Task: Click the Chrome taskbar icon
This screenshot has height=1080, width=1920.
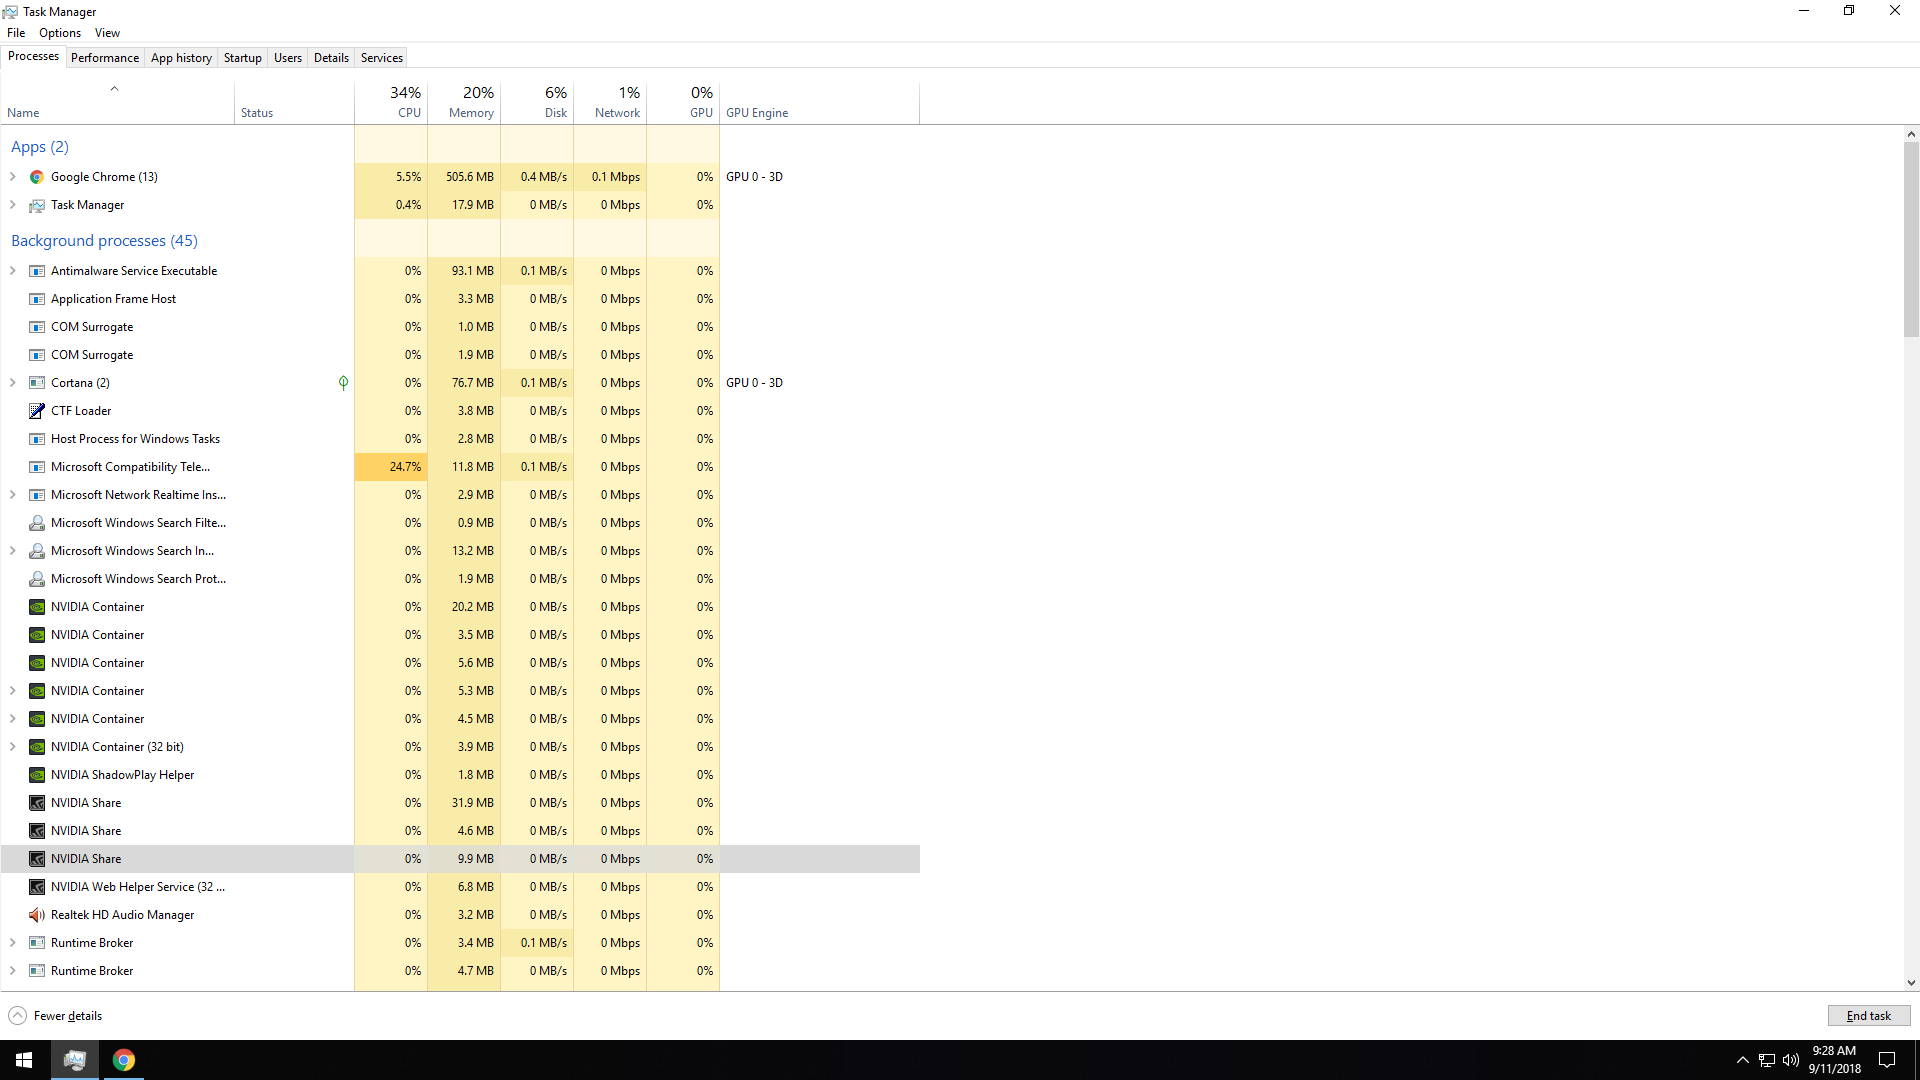Action: (x=124, y=1060)
